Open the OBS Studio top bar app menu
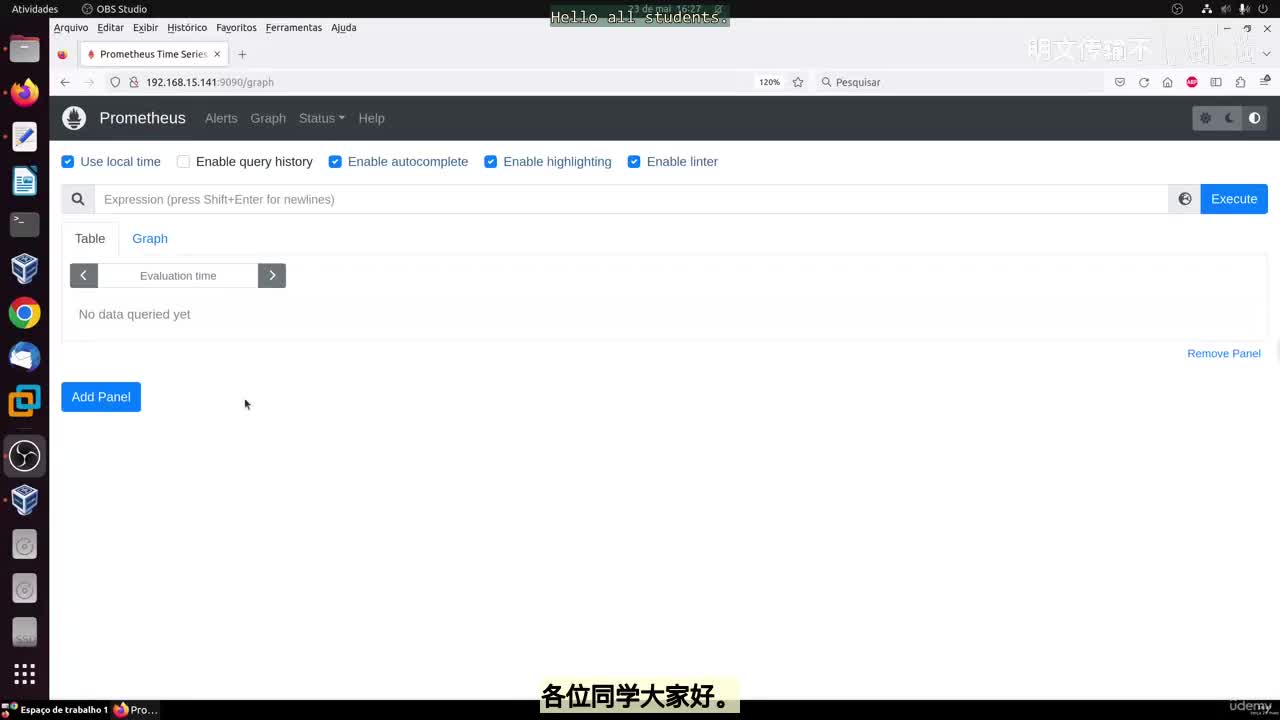Image resolution: width=1280 pixels, height=720 pixels. (x=114, y=9)
